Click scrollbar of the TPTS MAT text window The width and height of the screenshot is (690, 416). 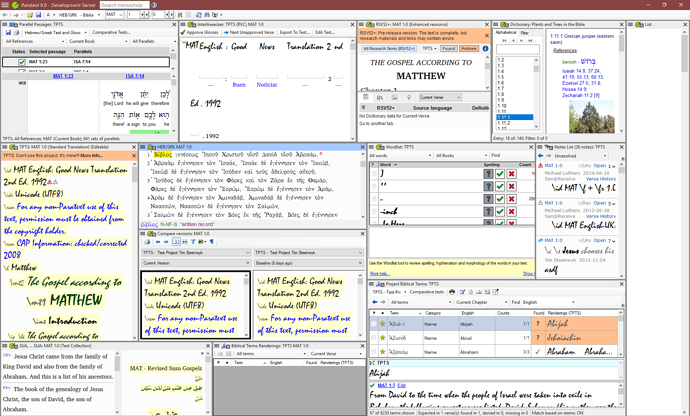pos(134,251)
